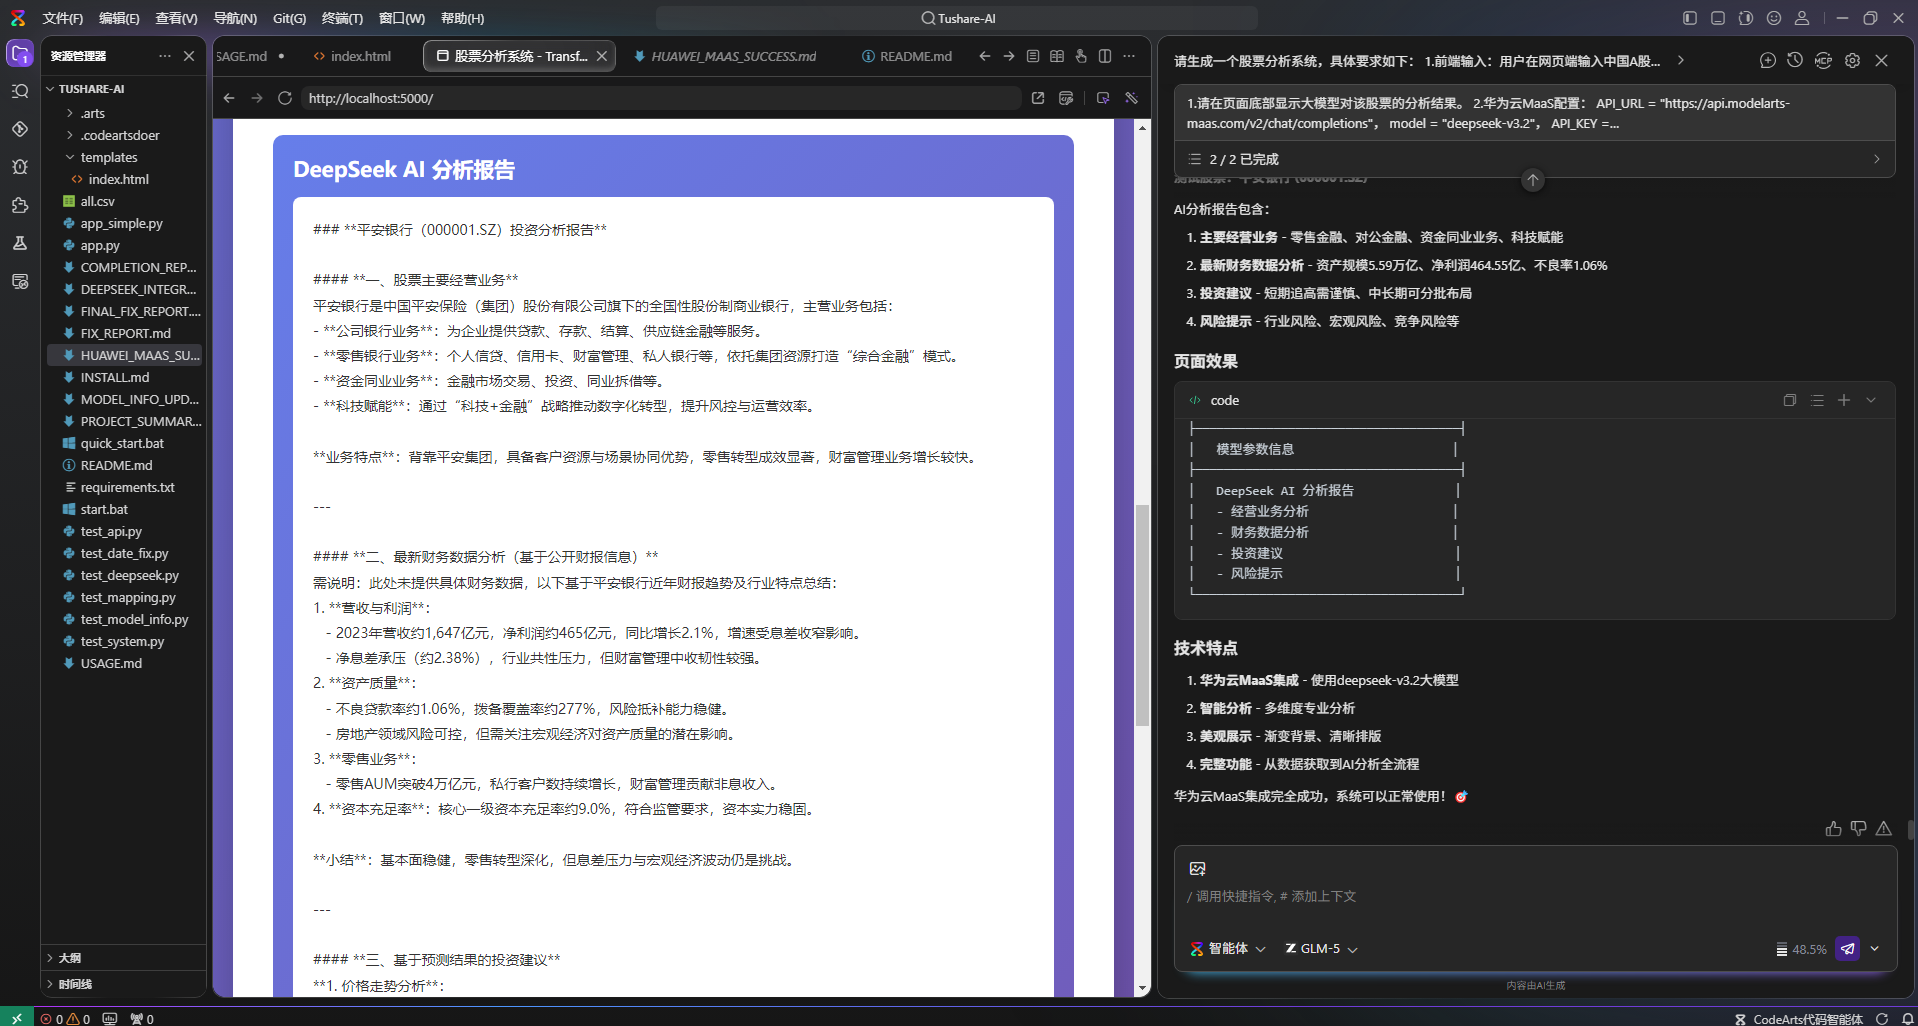Open AI assistant settings gear

(x=1853, y=61)
